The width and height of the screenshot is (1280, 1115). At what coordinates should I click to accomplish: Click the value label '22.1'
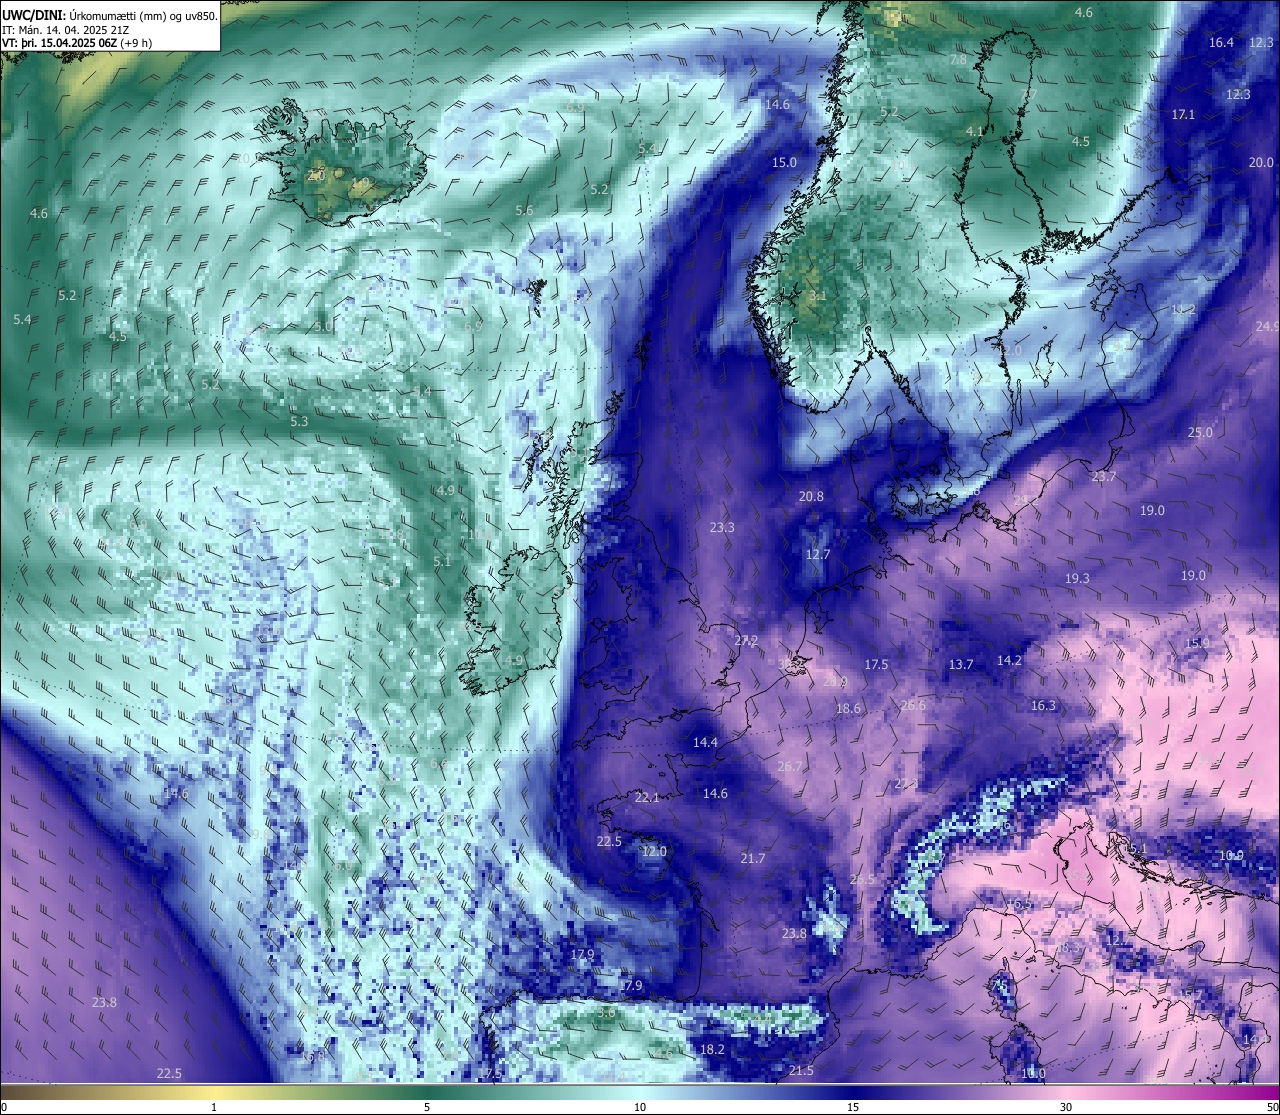pyautogui.click(x=647, y=797)
